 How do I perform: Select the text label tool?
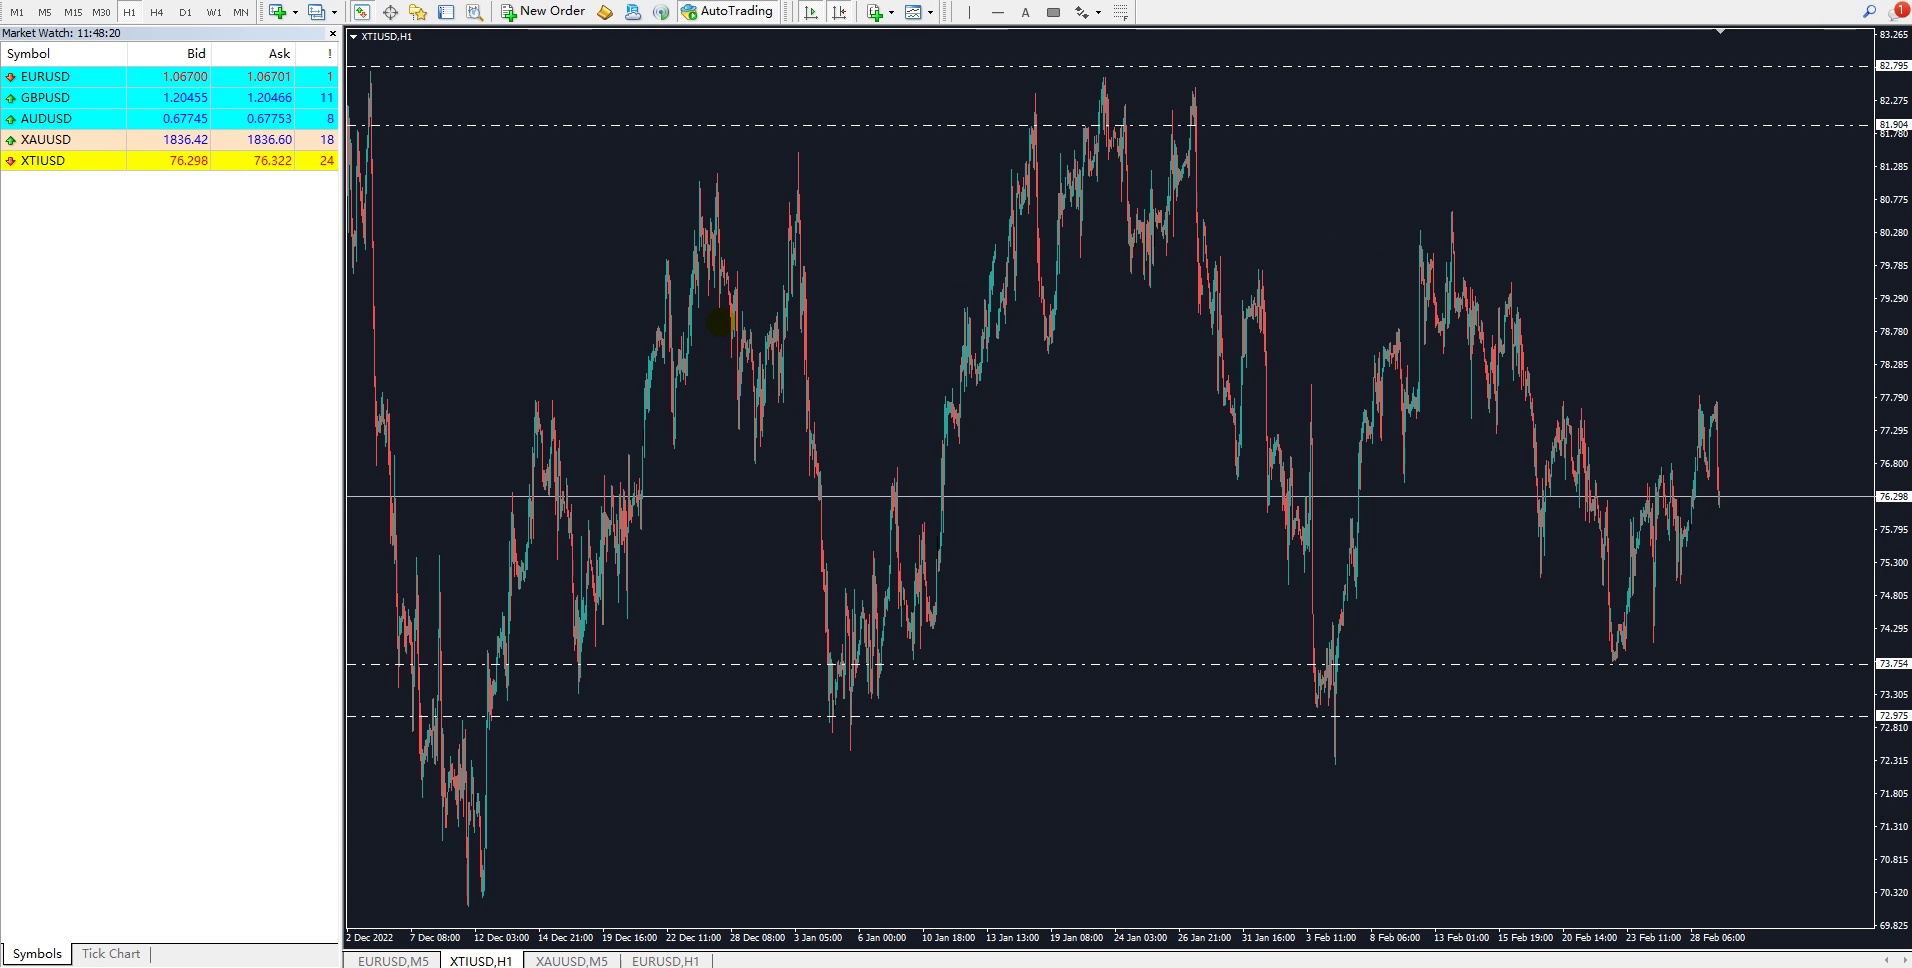[x=1025, y=12]
